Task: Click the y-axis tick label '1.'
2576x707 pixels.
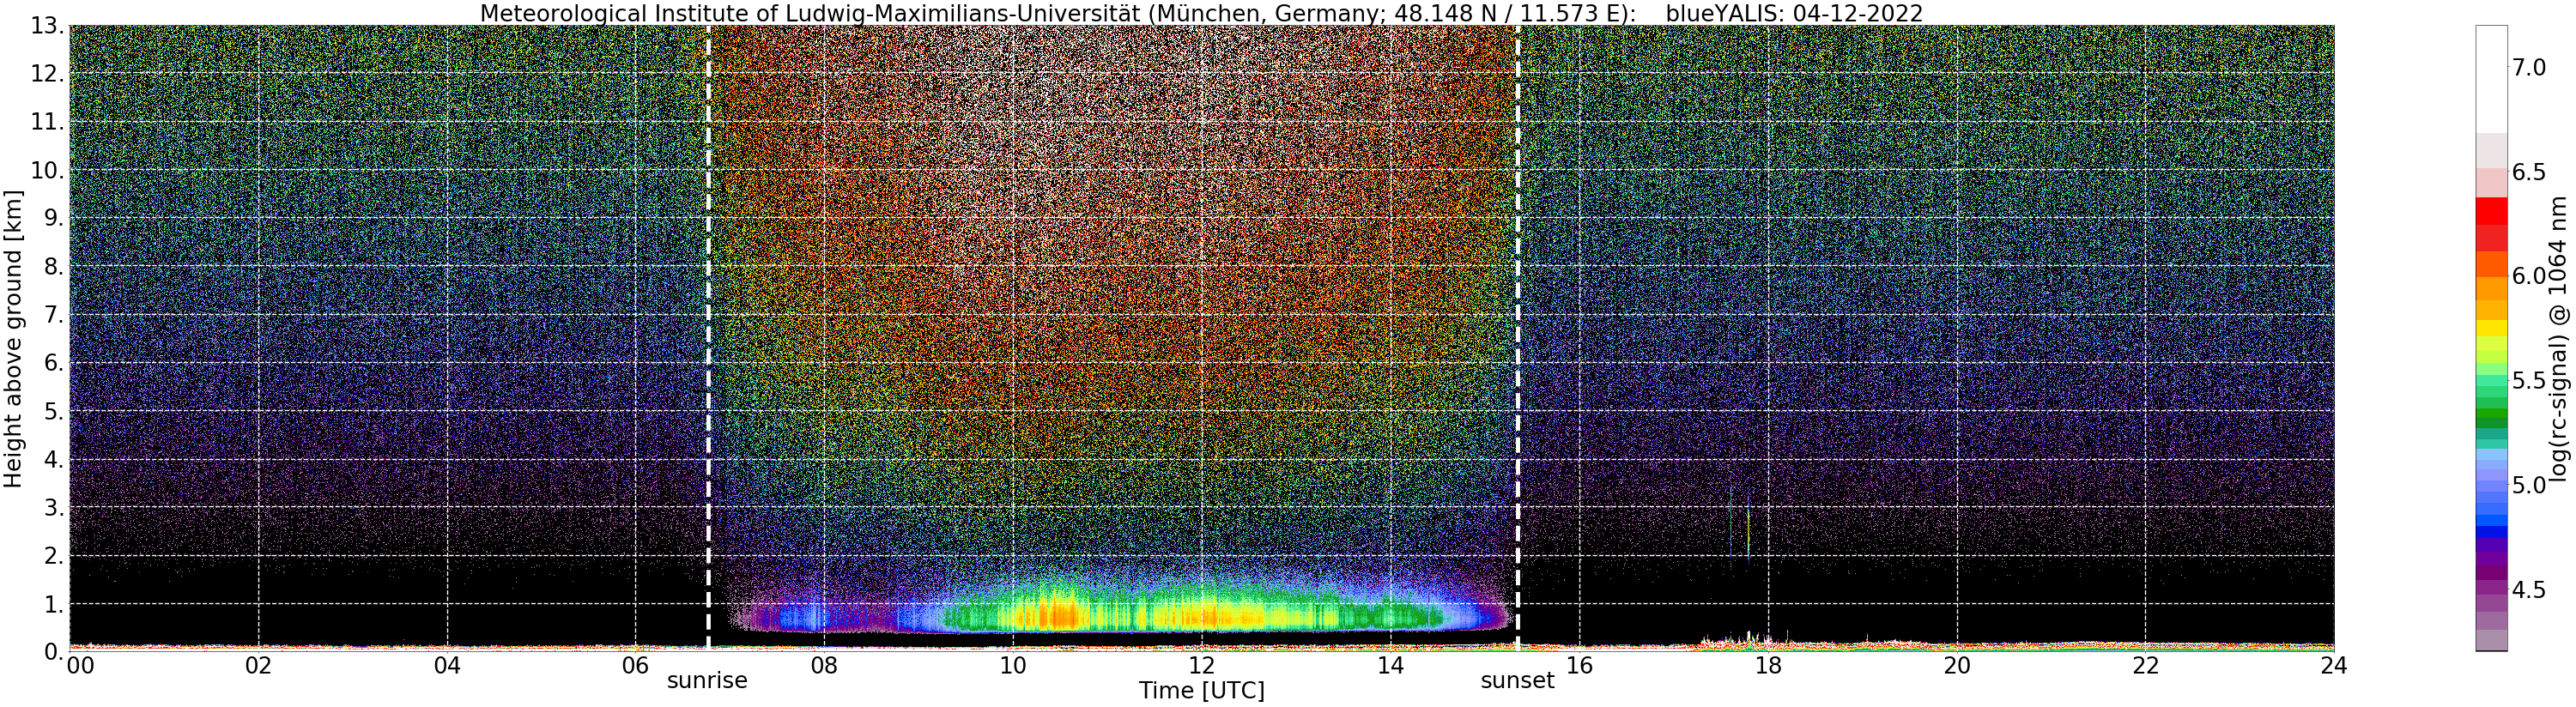Action: pyautogui.click(x=52, y=603)
